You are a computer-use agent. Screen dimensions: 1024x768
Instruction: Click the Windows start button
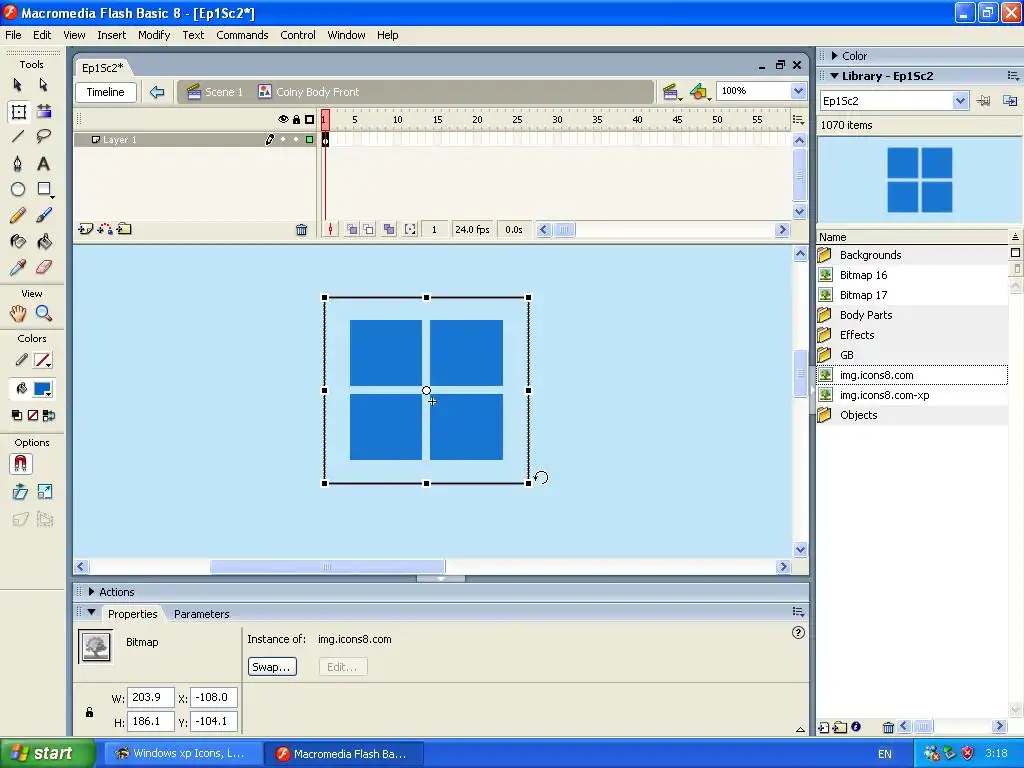click(x=48, y=754)
